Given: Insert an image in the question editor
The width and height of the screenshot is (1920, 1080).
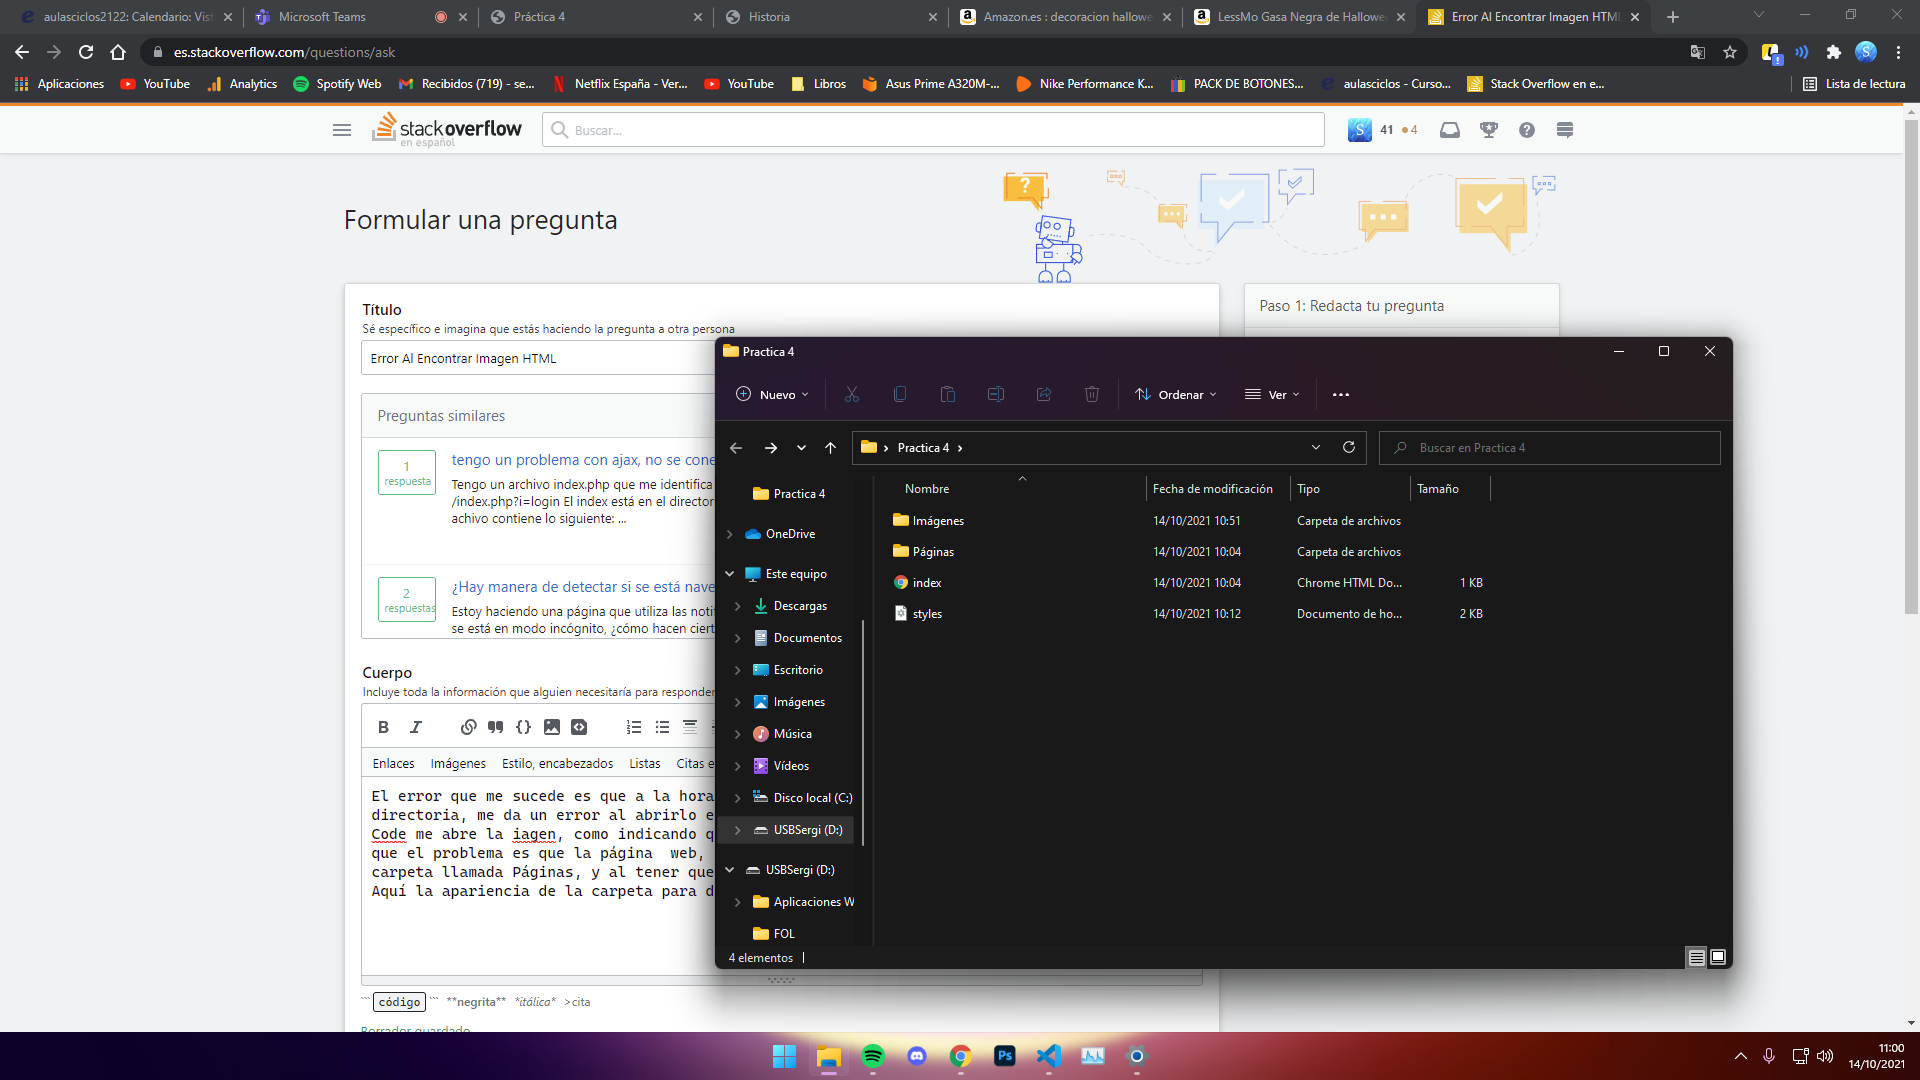Looking at the screenshot, I should click(x=552, y=727).
